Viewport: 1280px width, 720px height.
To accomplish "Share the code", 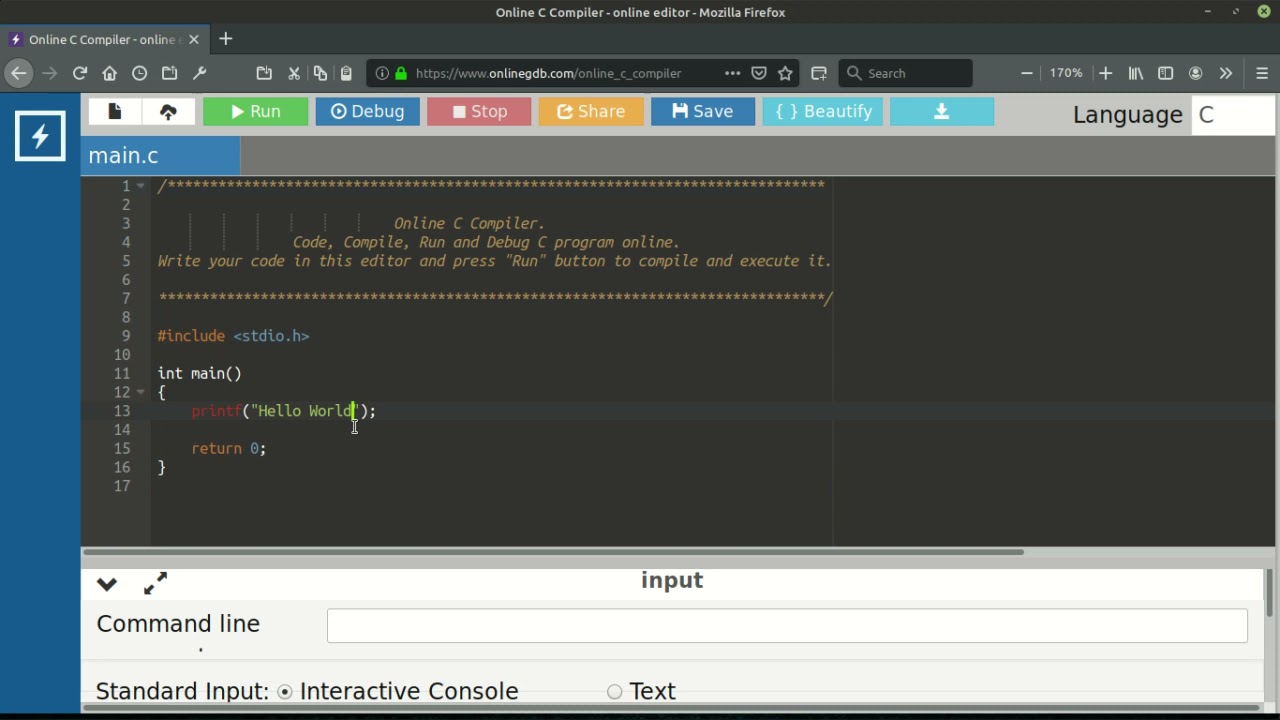I will (x=591, y=111).
